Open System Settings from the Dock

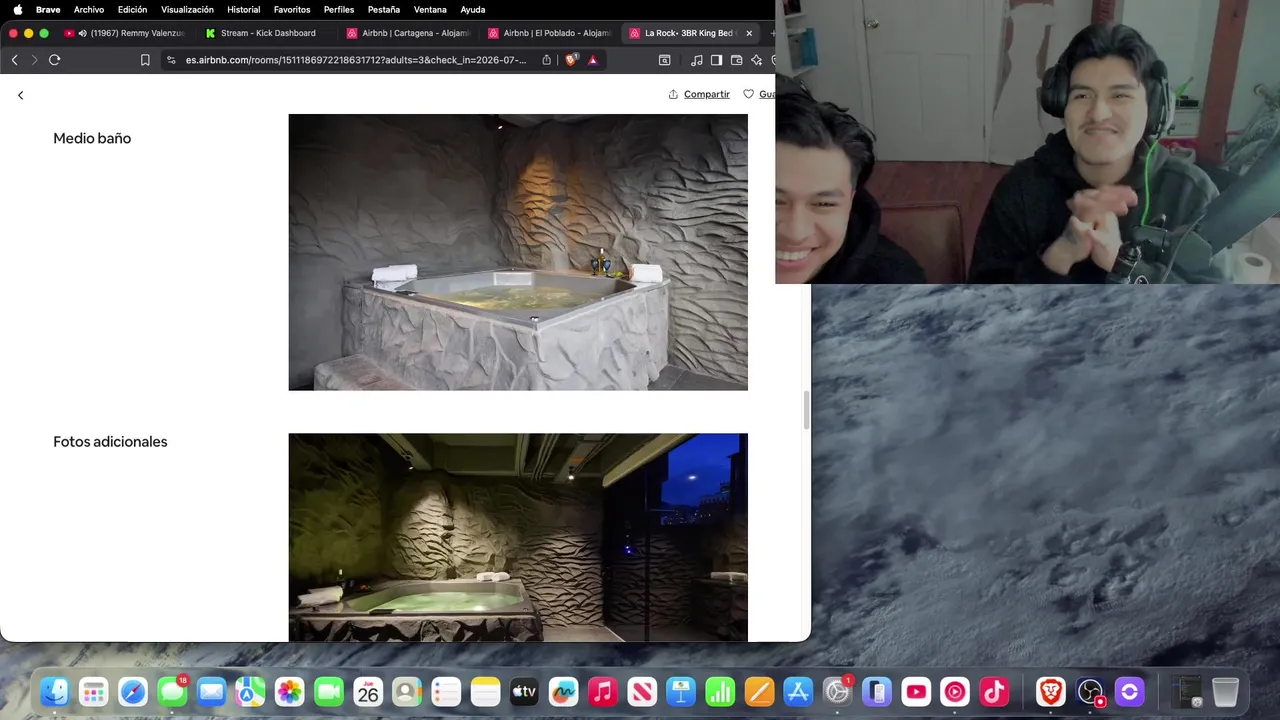837,692
